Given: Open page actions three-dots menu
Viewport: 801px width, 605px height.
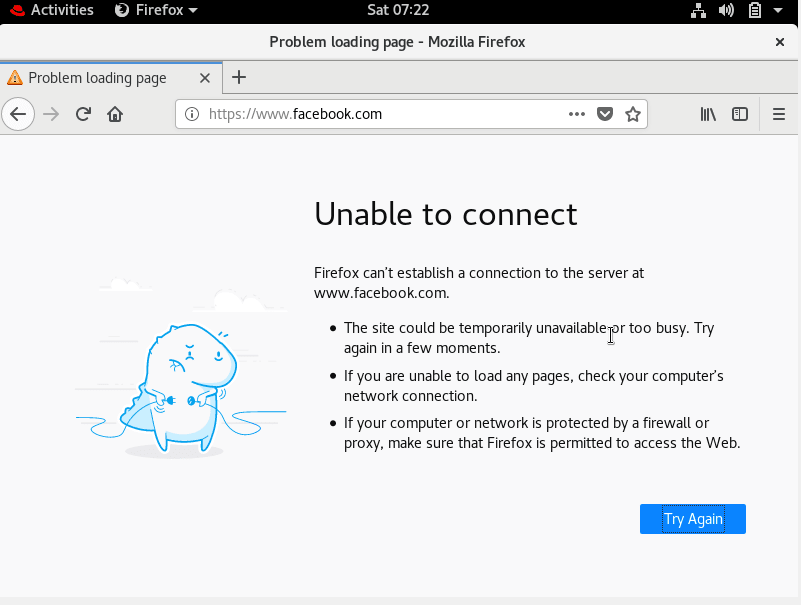Looking at the screenshot, I should 577,114.
